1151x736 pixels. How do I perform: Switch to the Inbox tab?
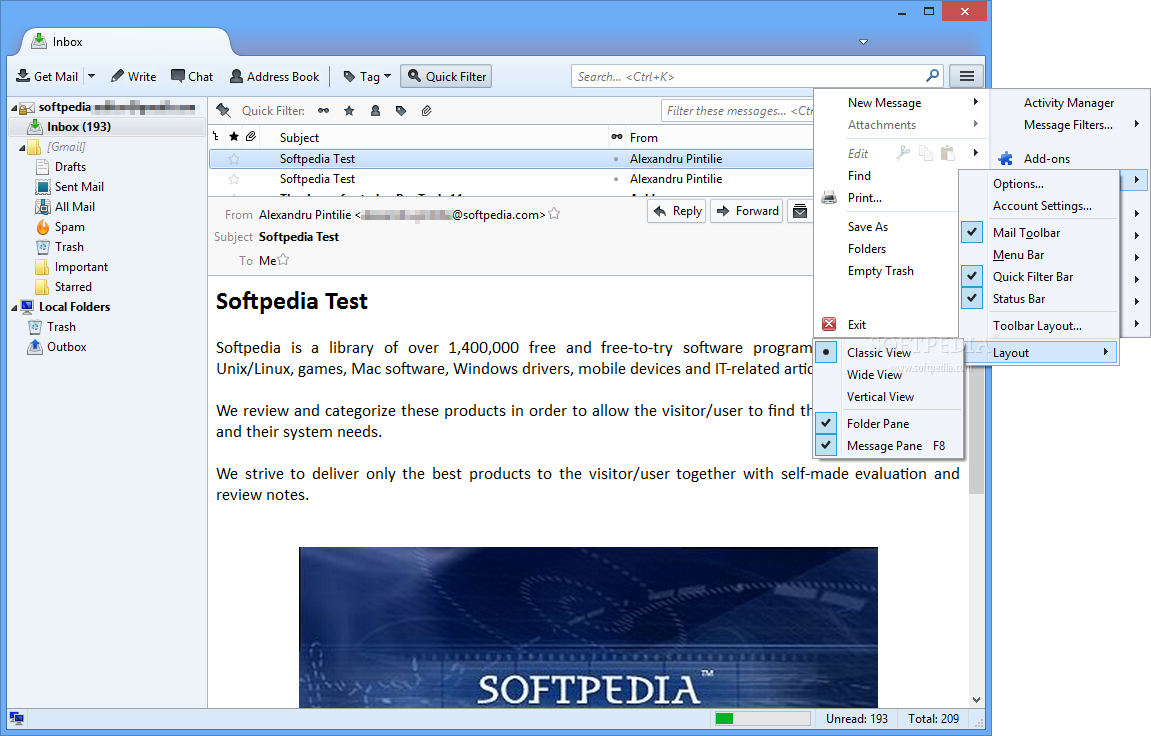tap(125, 42)
